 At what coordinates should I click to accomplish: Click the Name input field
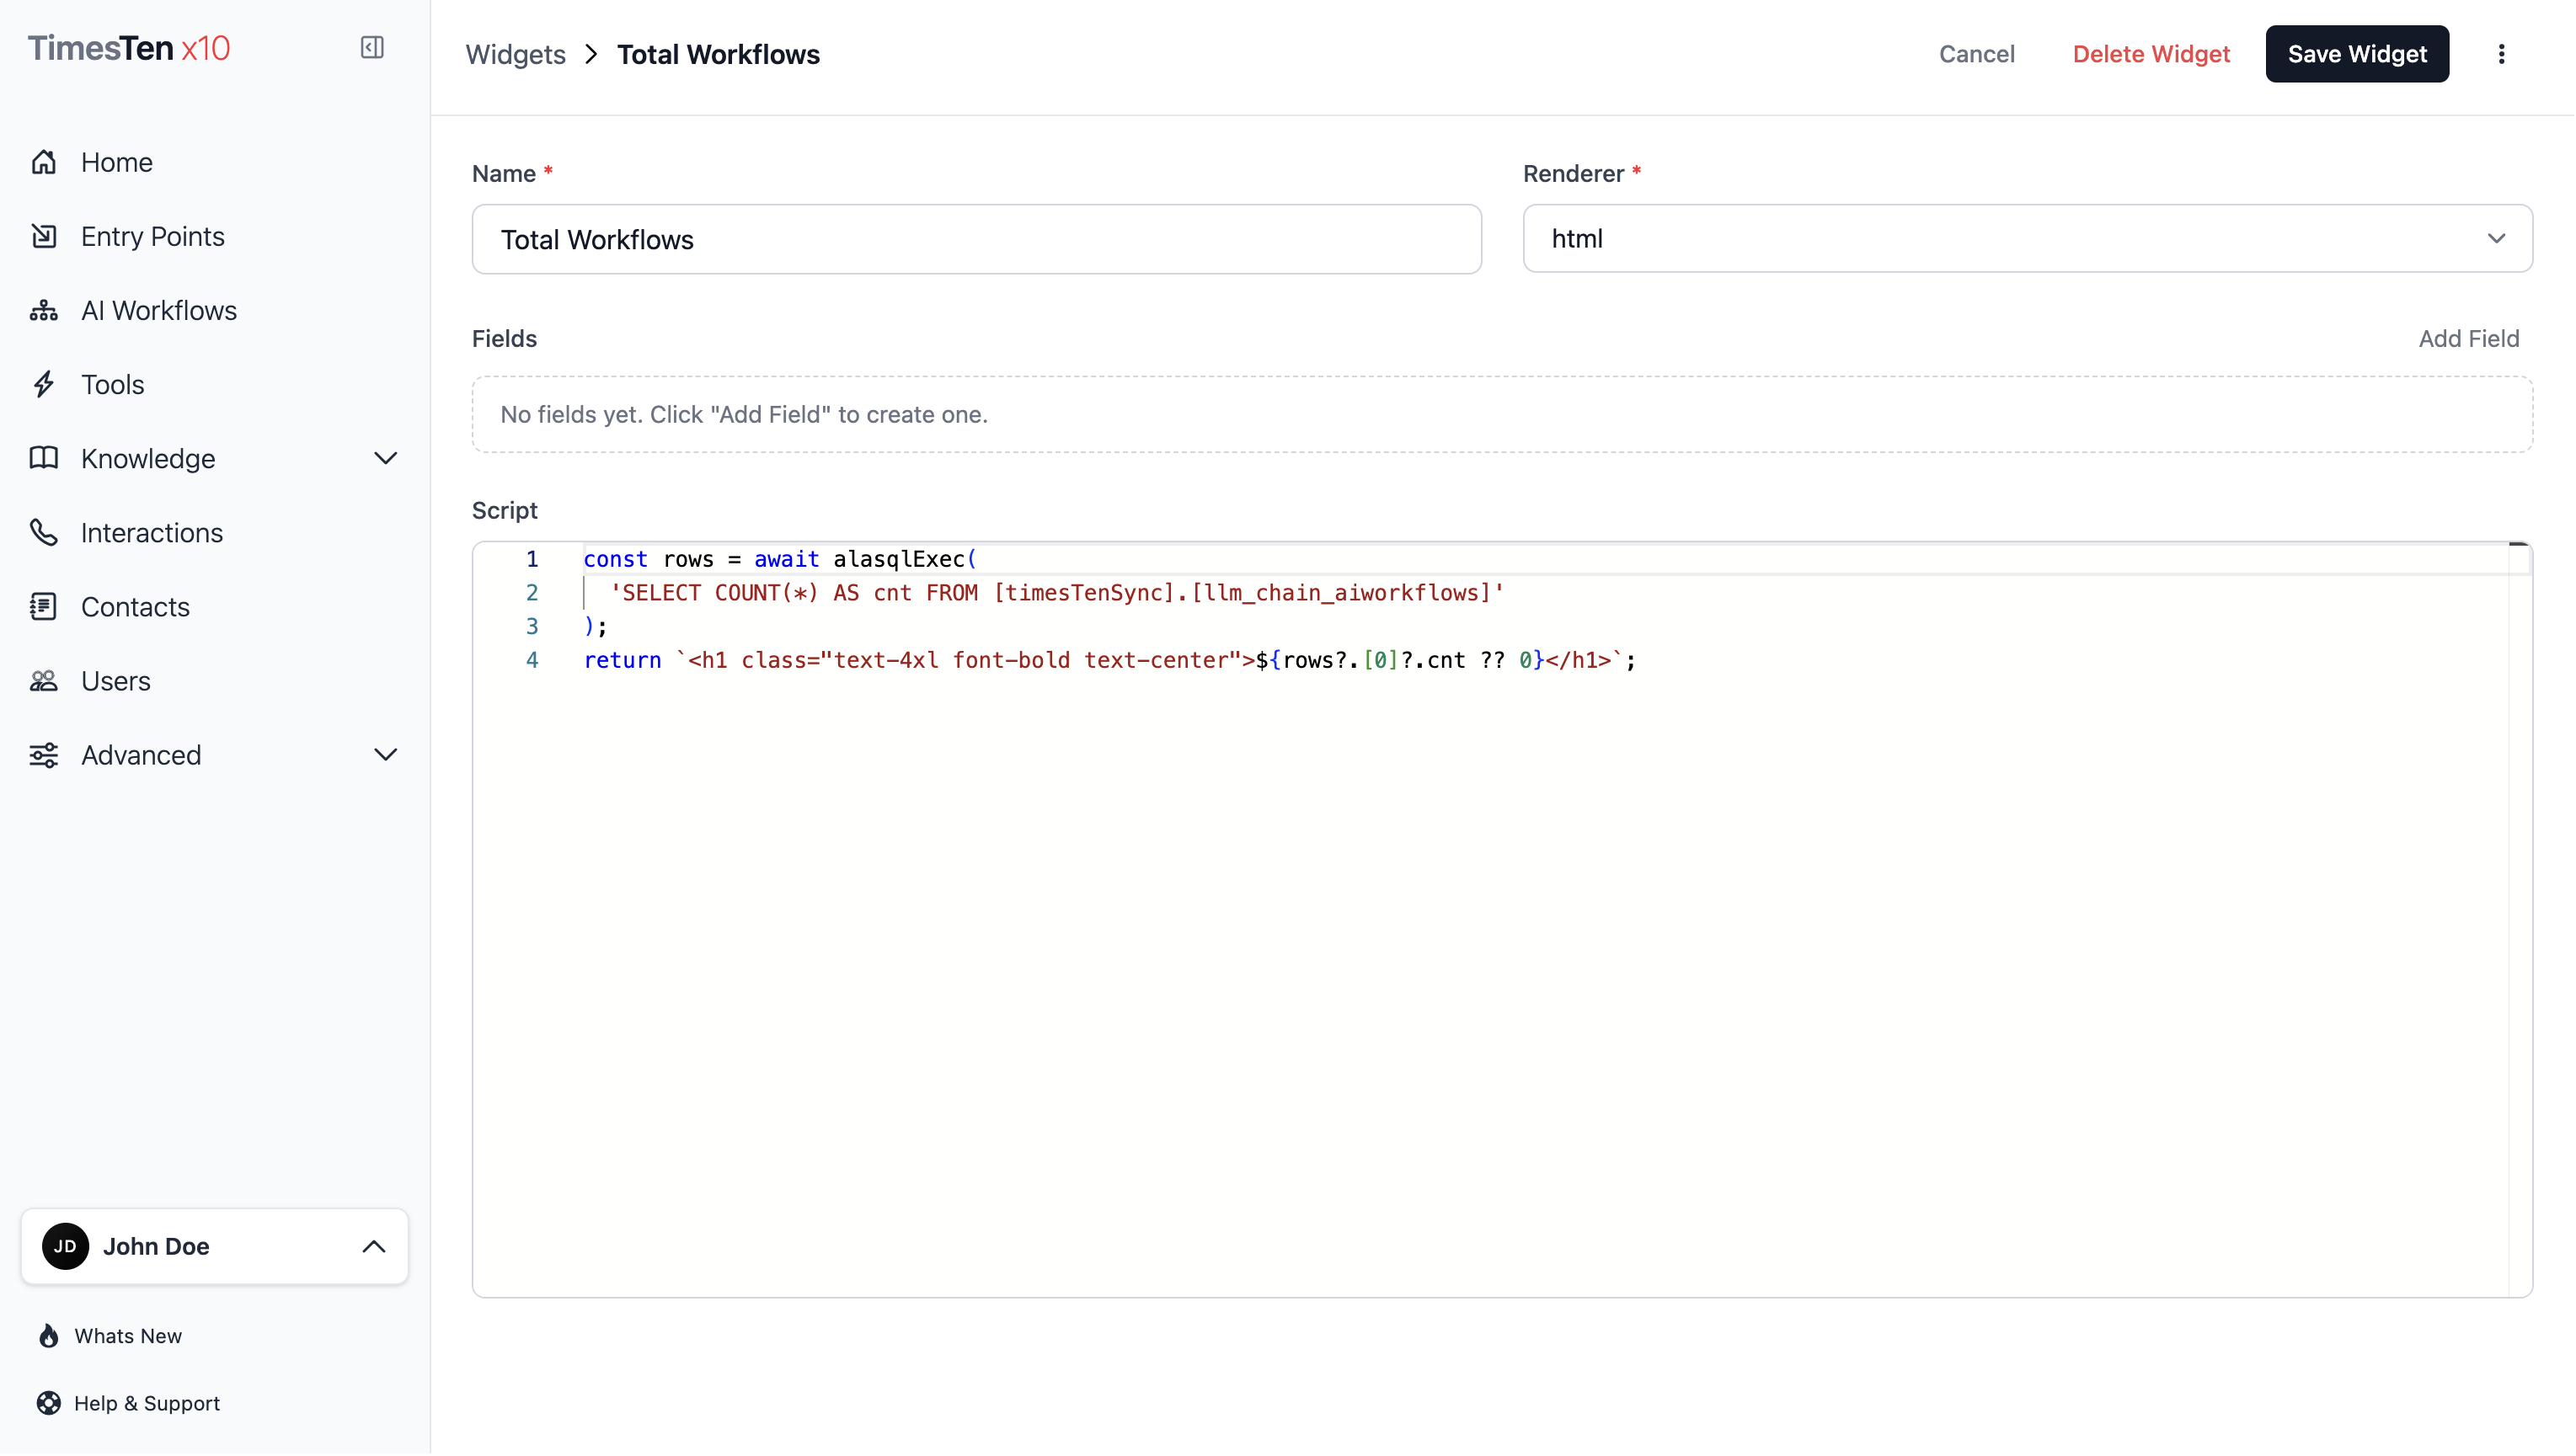976,239
